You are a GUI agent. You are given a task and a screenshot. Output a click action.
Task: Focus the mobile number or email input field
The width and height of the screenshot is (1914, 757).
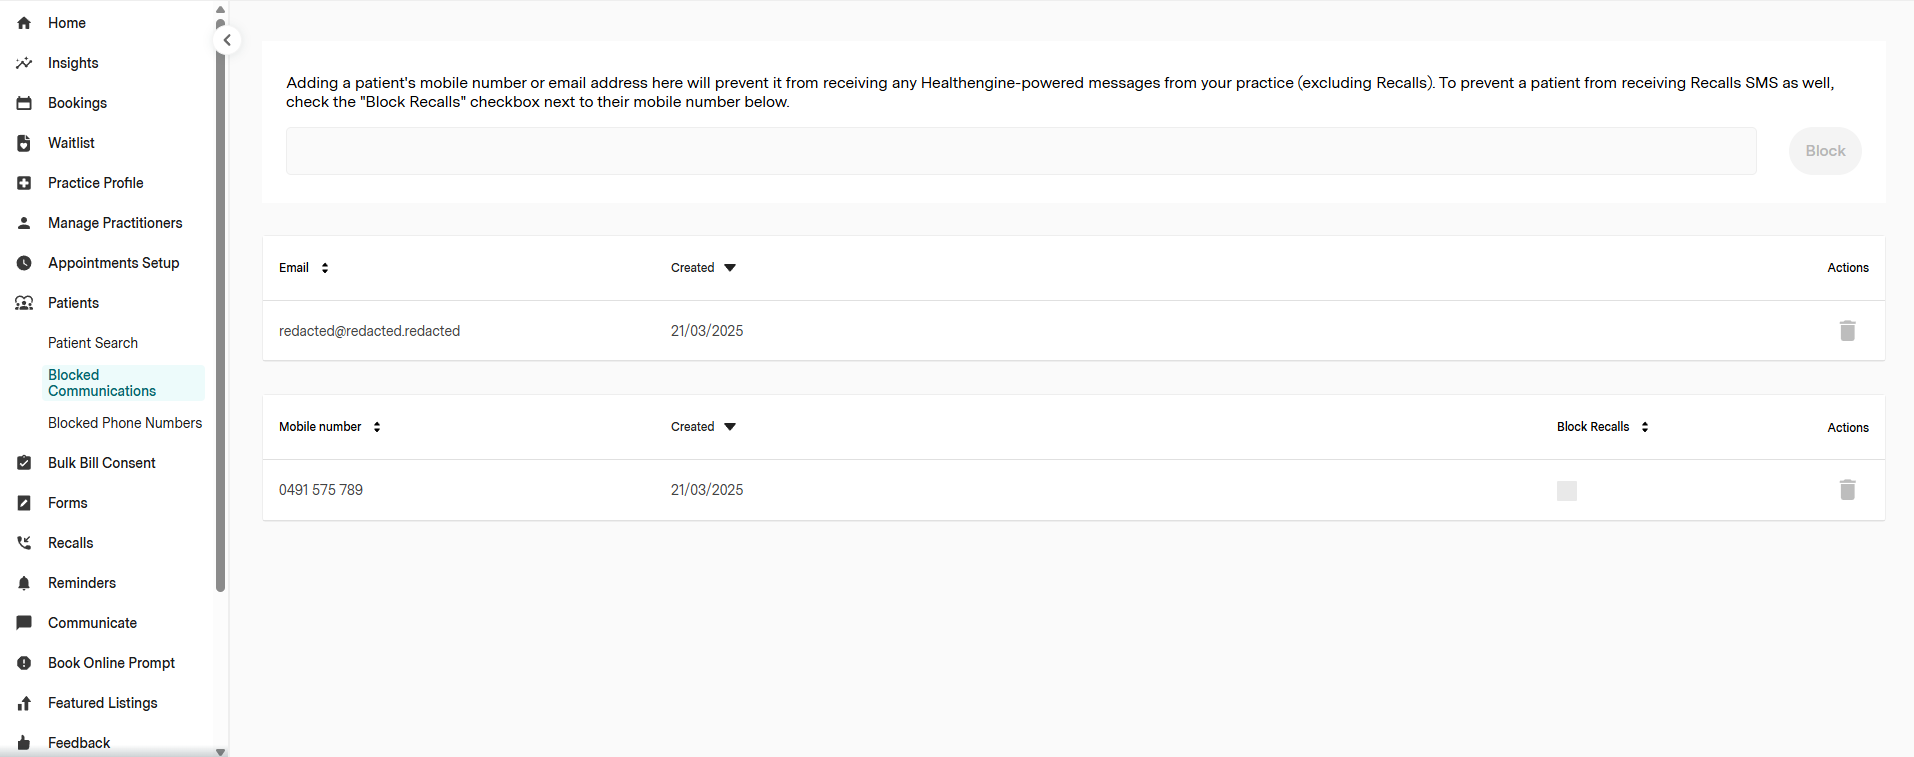(1020, 151)
